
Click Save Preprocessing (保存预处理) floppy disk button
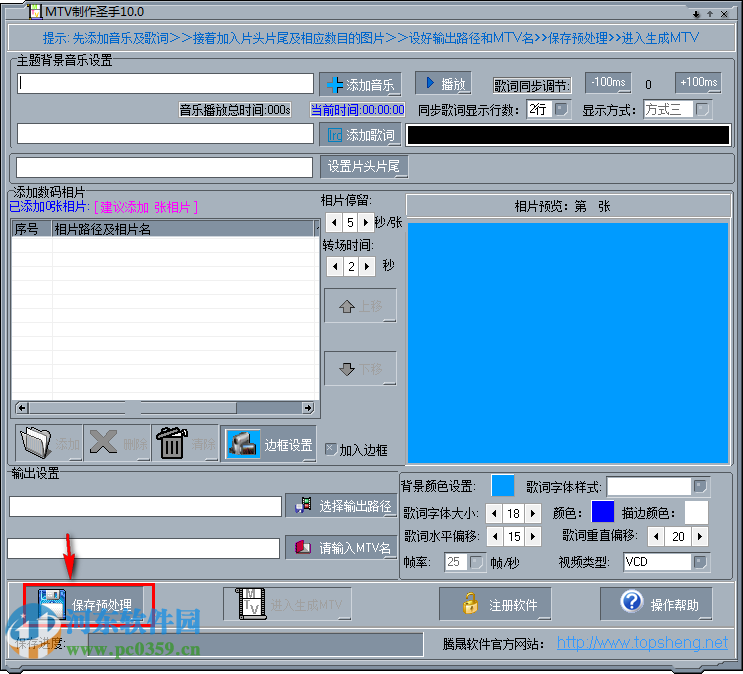coord(84,603)
